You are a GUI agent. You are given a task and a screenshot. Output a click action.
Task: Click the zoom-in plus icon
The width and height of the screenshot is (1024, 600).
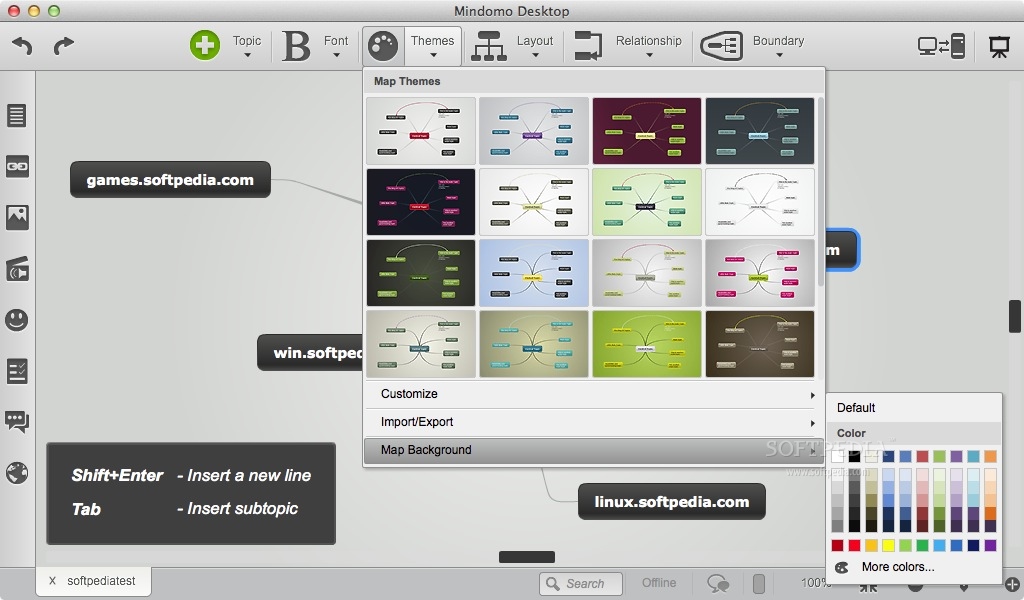1012,585
